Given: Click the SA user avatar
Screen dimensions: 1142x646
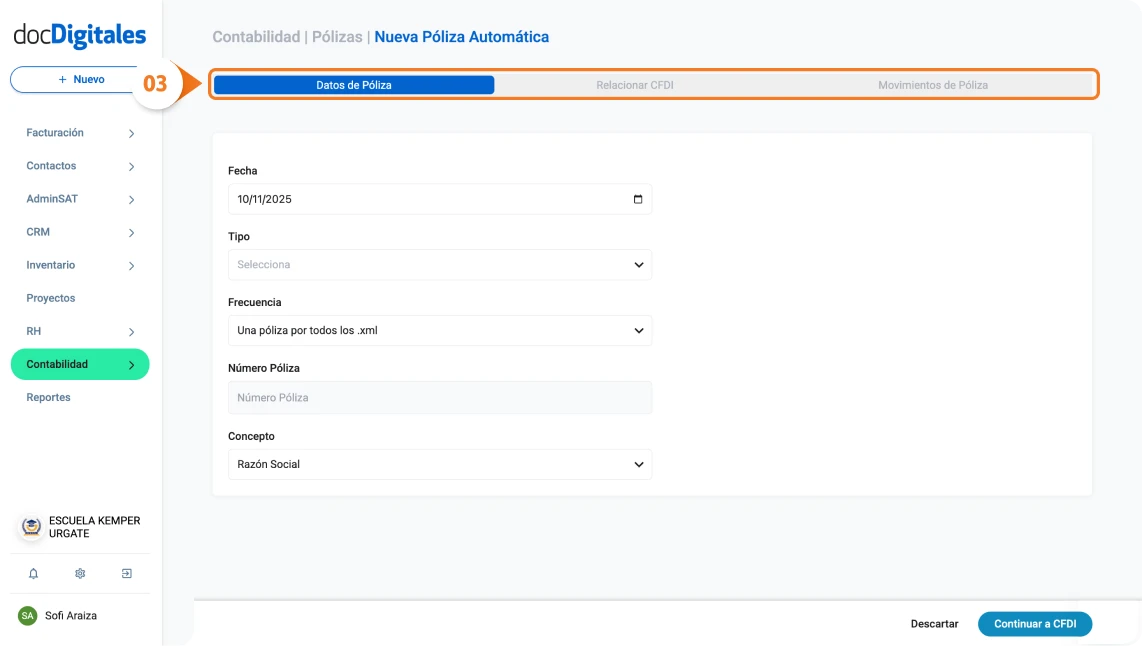Looking at the screenshot, I should 27,616.
